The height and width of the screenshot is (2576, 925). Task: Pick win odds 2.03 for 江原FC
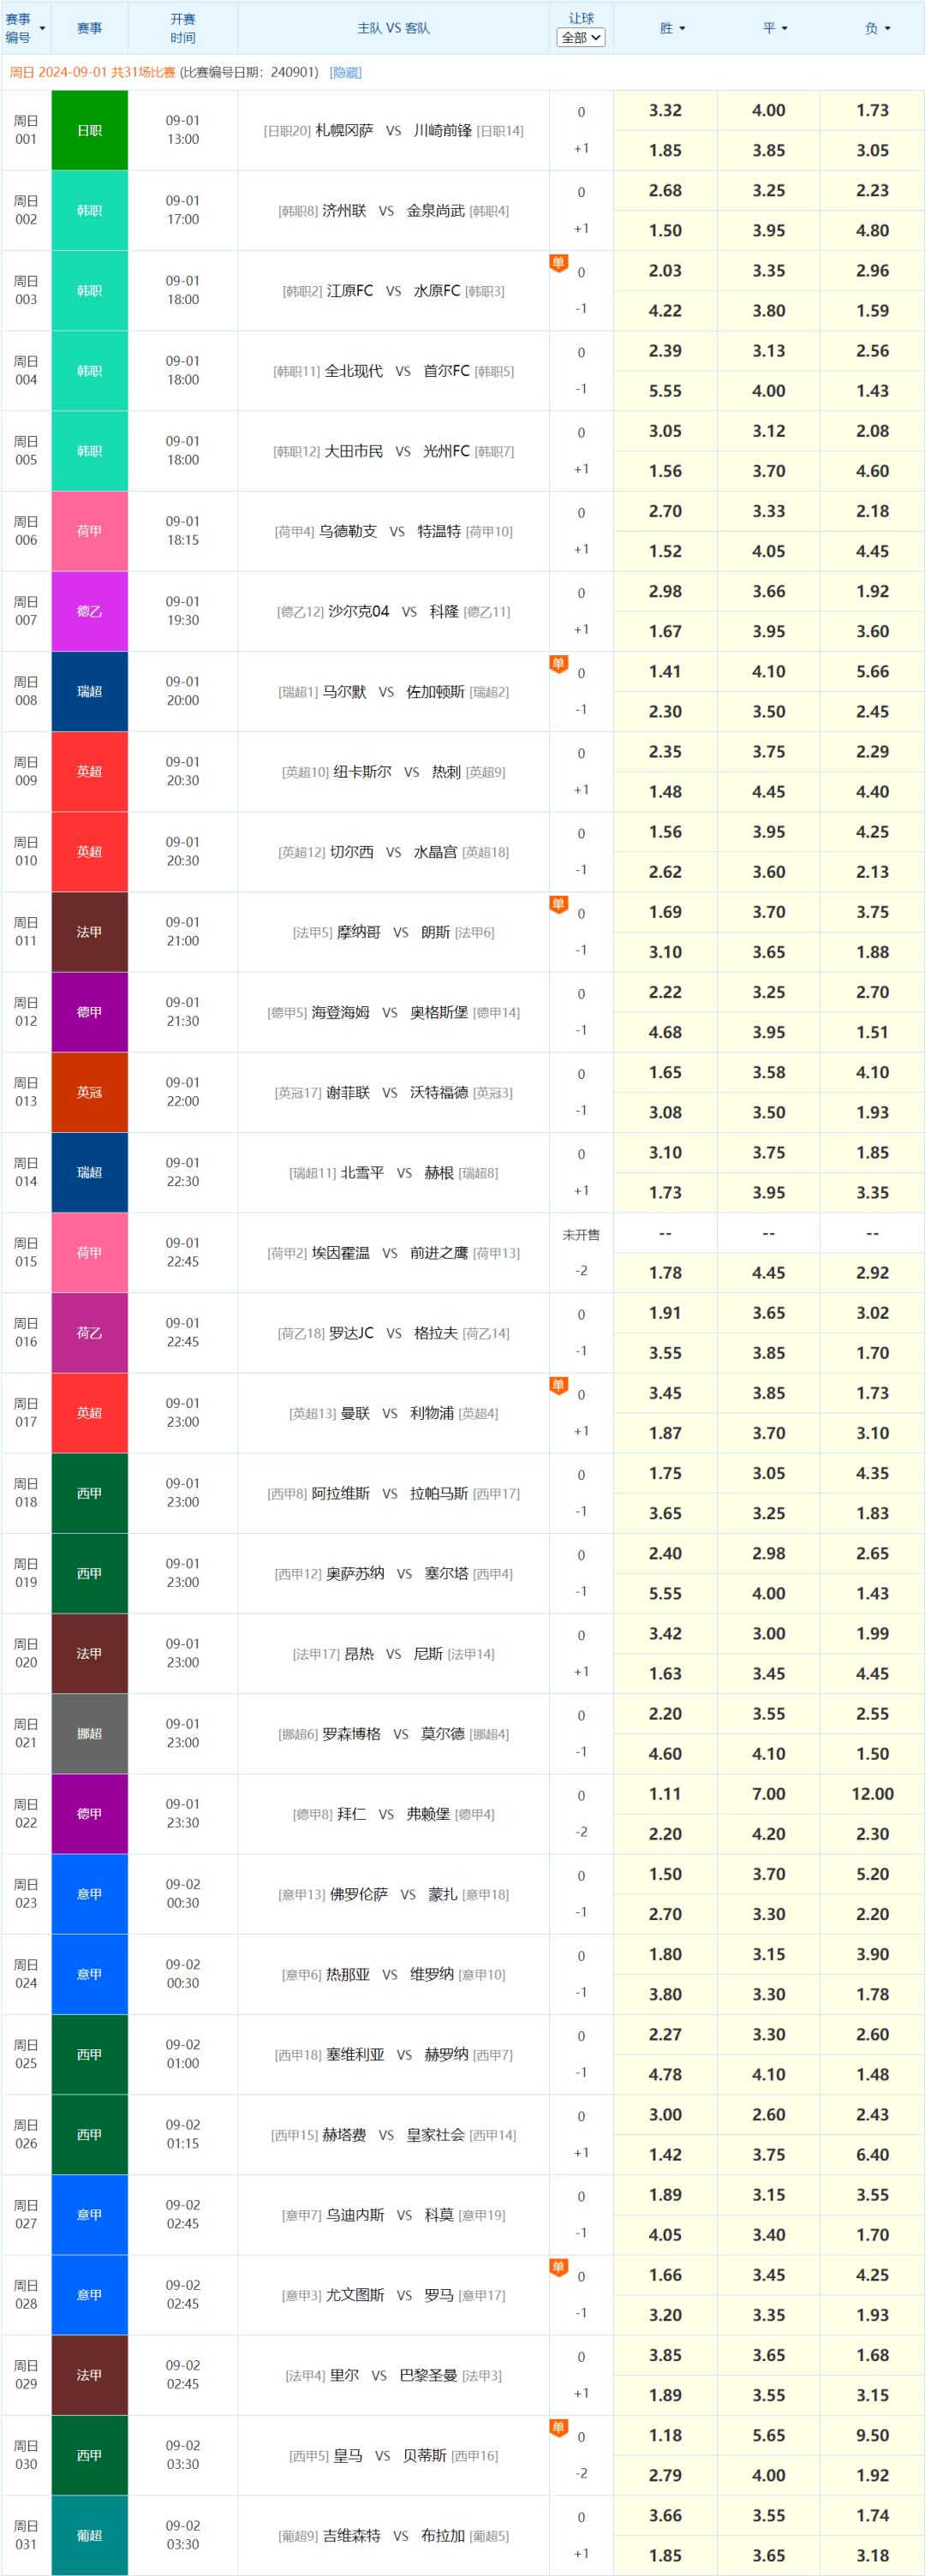[x=665, y=270]
